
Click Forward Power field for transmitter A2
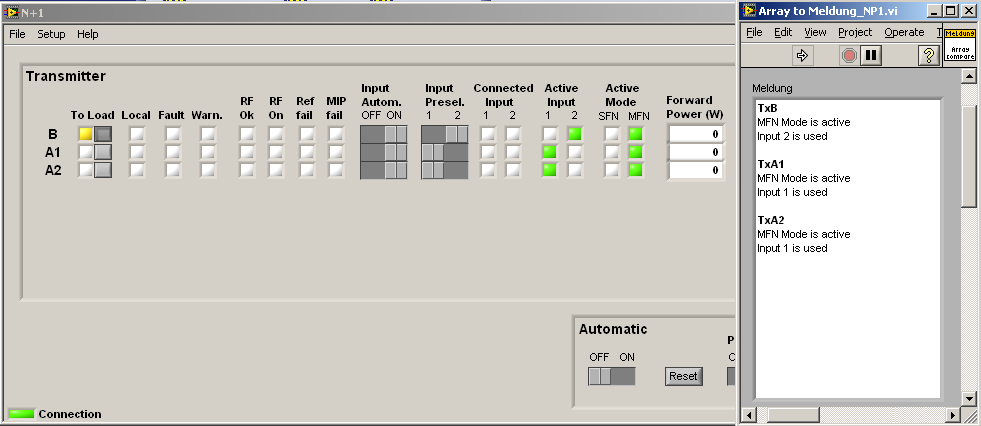coord(696,170)
